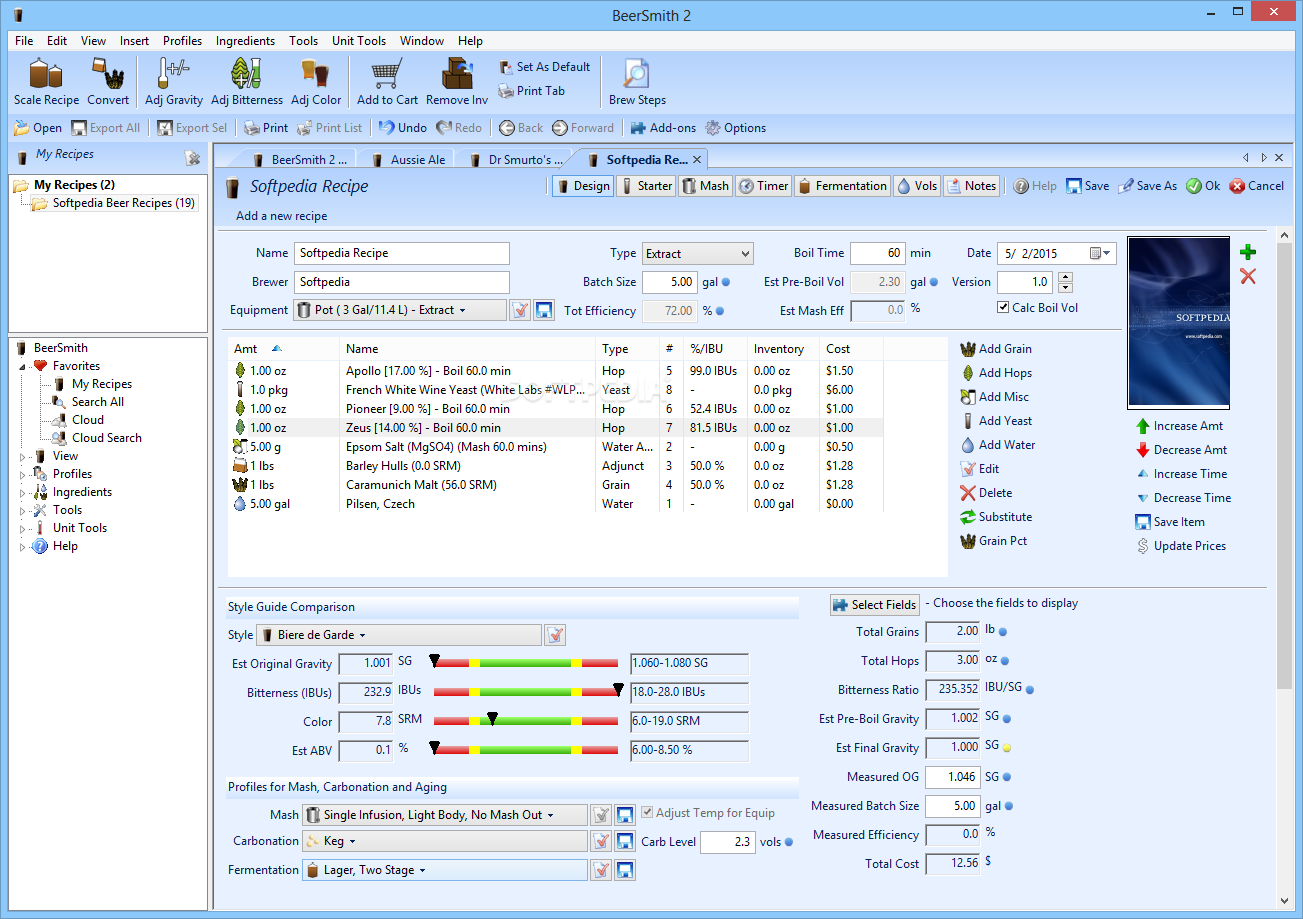Click the Est ABV range slider
Viewport: 1303px width, 919px height.
(526, 750)
